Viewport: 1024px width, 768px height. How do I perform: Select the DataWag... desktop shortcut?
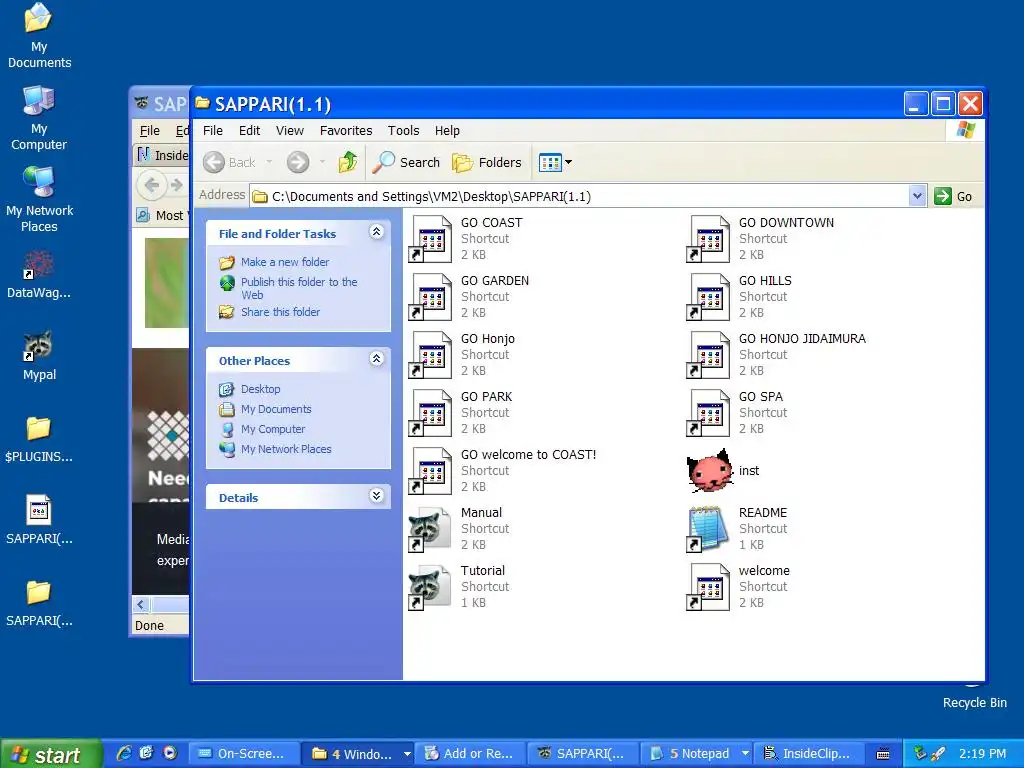click(39, 275)
